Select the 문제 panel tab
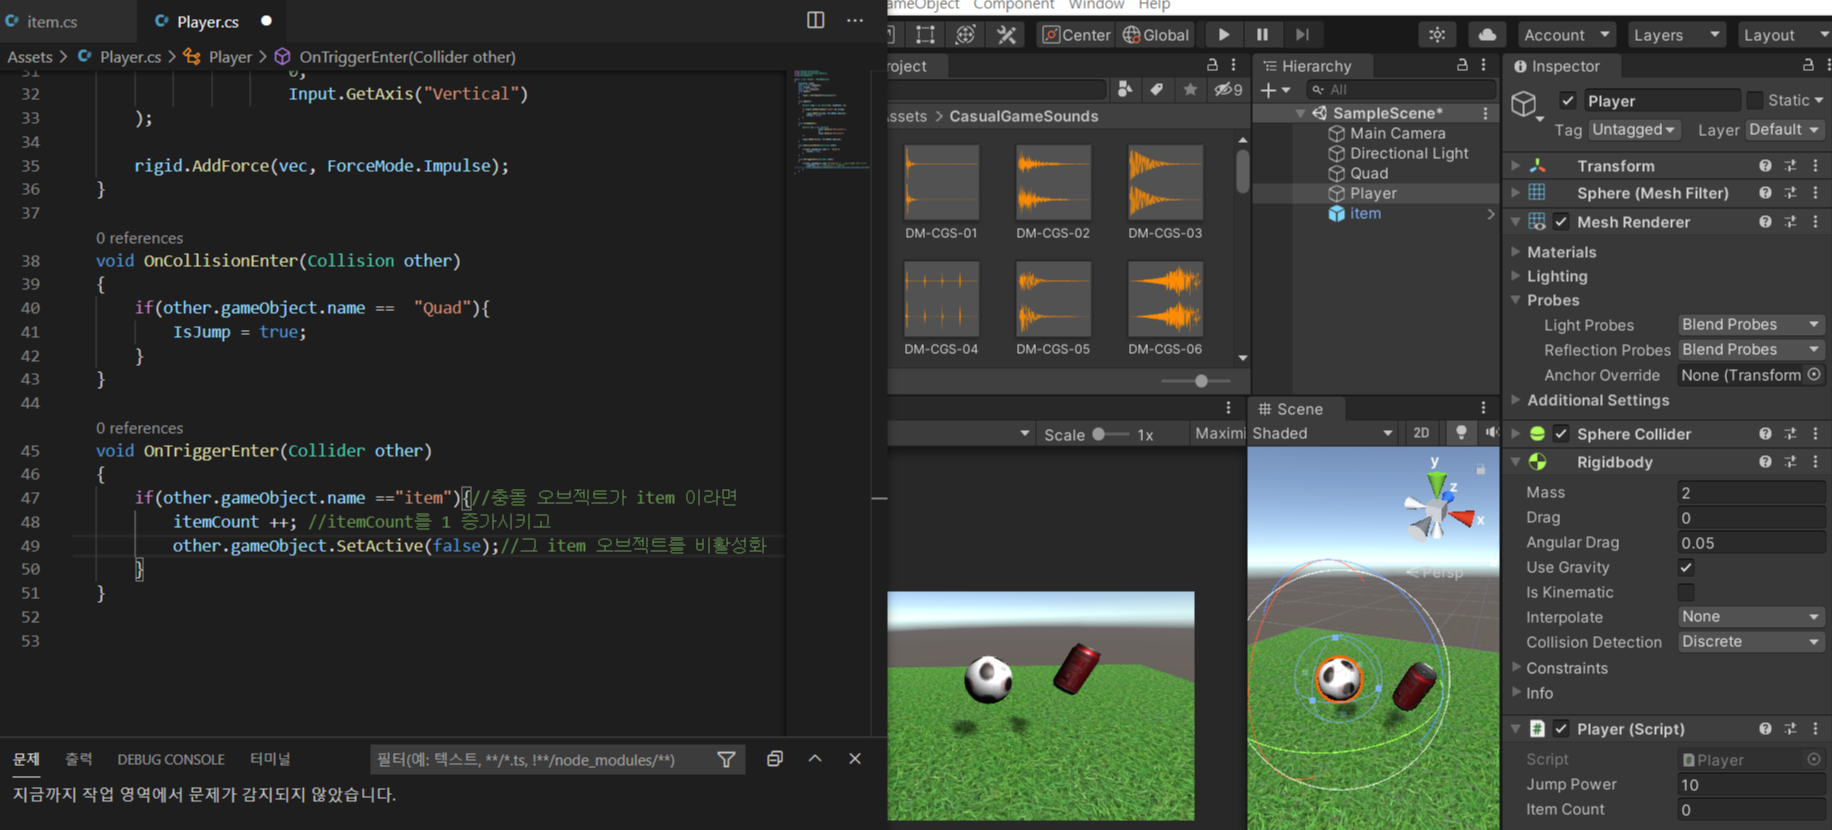1832x830 pixels. (x=26, y=759)
